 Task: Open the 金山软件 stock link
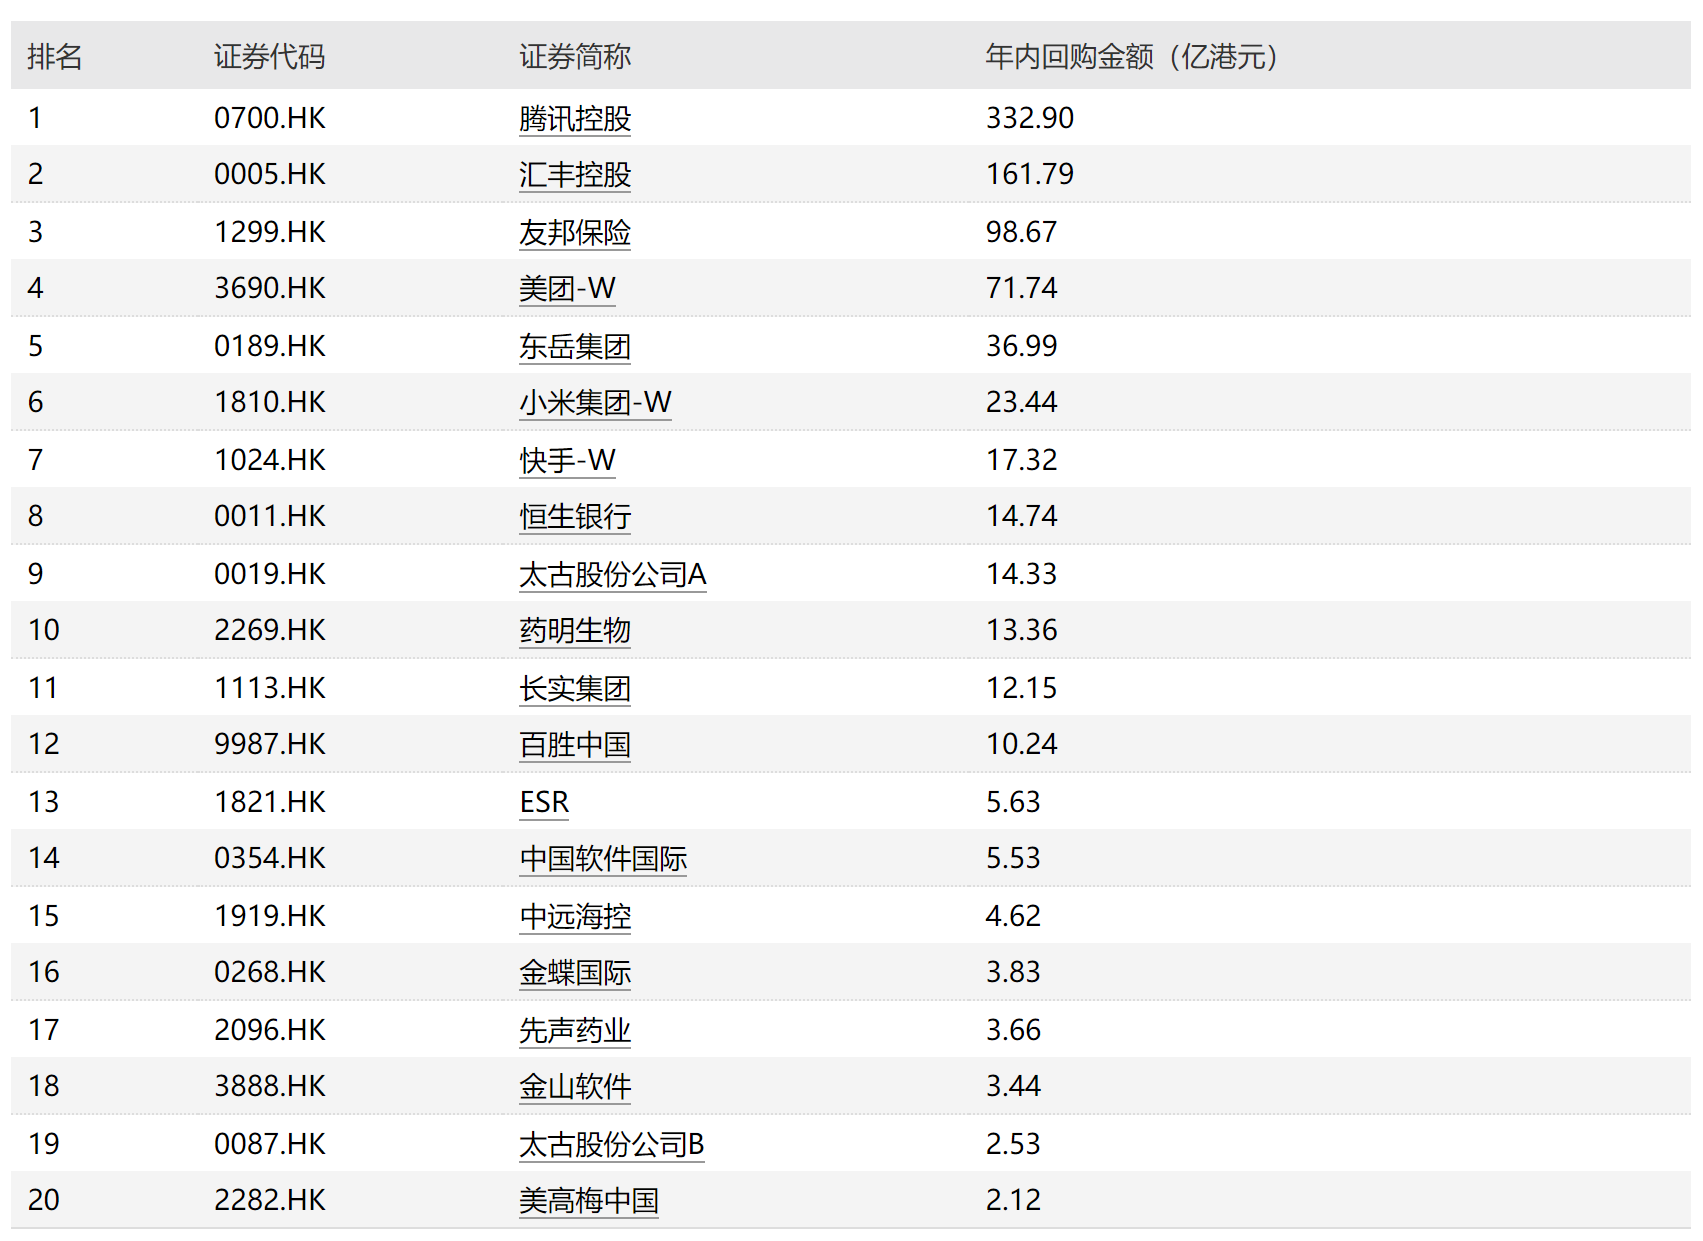coord(575,1086)
